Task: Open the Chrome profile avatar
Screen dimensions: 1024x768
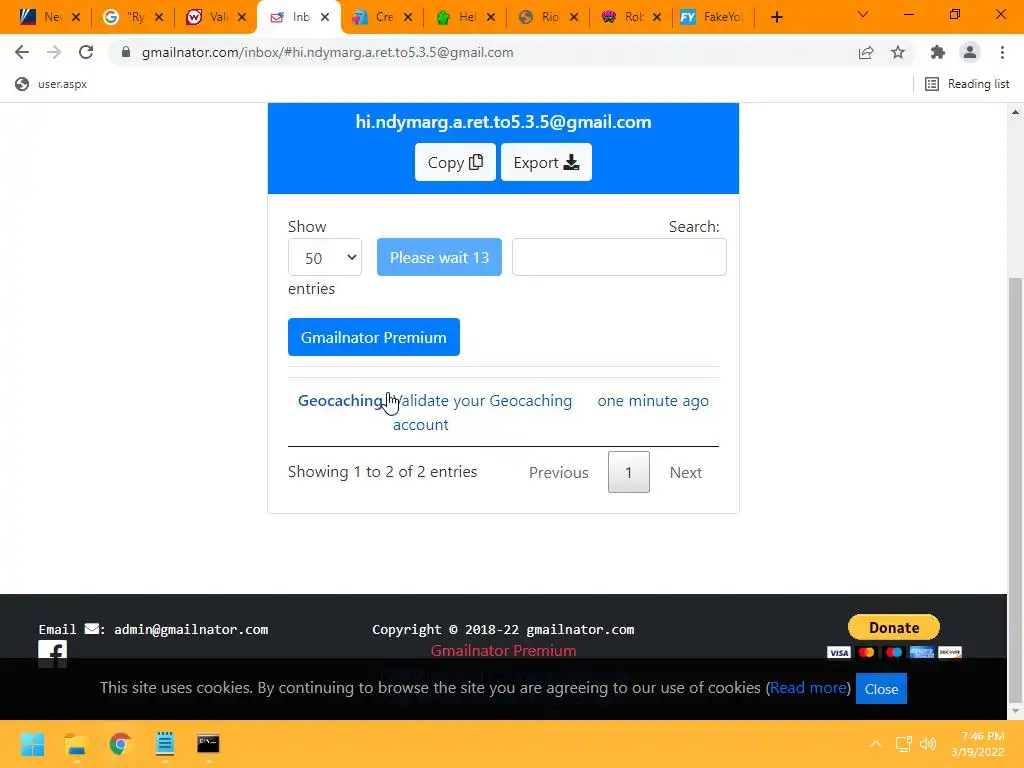Action: [x=970, y=52]
